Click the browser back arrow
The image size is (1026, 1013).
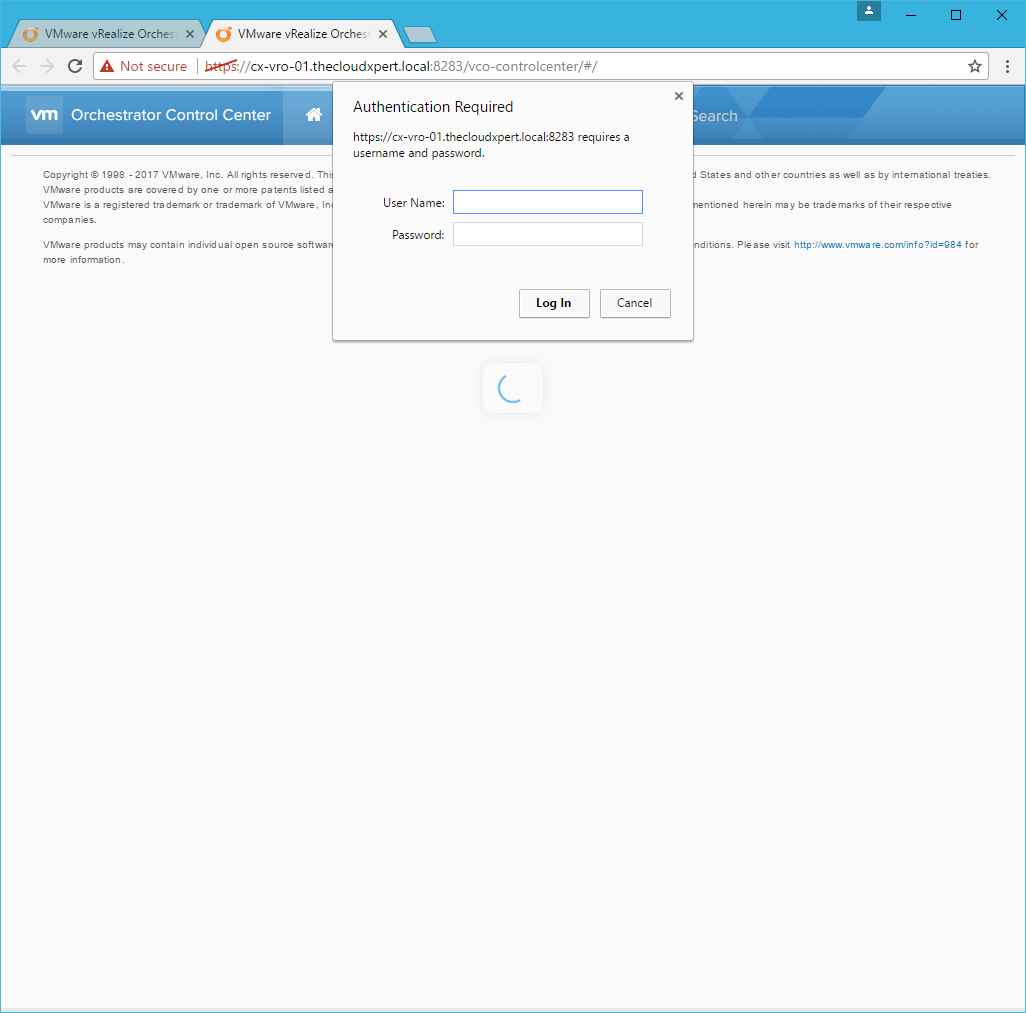(x=19, y=66)
